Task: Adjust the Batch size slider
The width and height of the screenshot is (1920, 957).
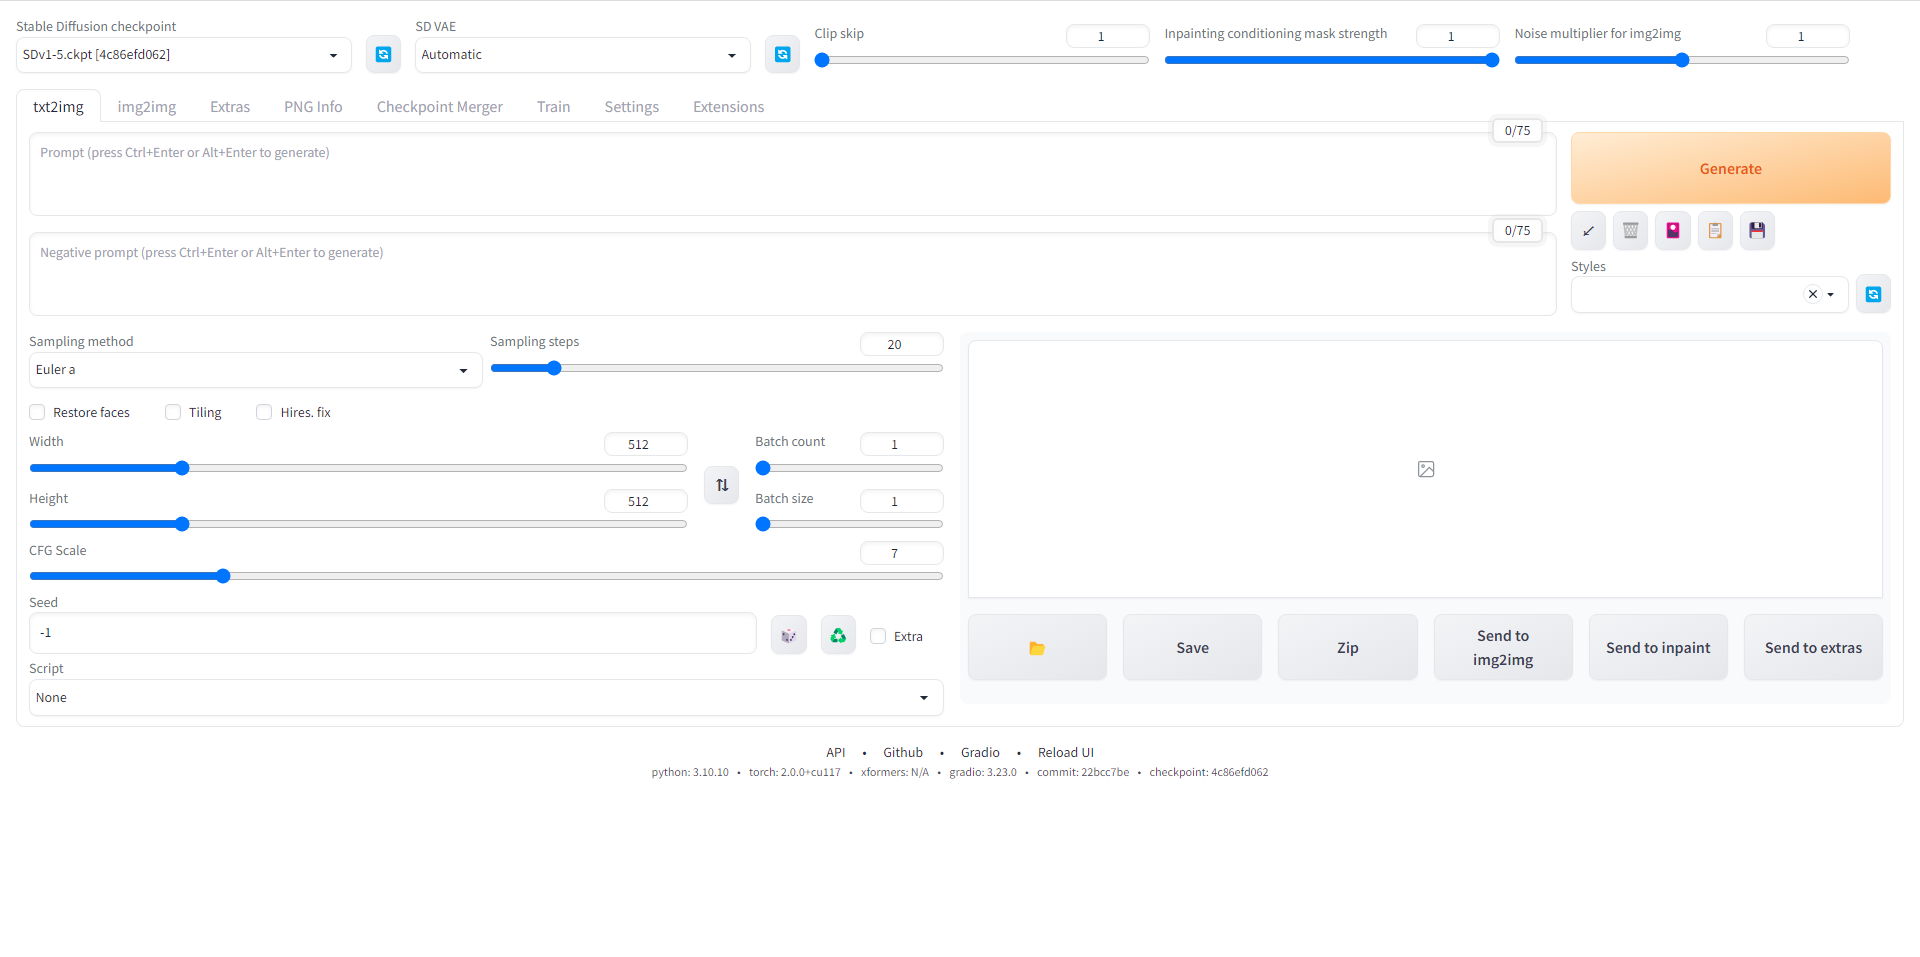Action: [849, 524]
